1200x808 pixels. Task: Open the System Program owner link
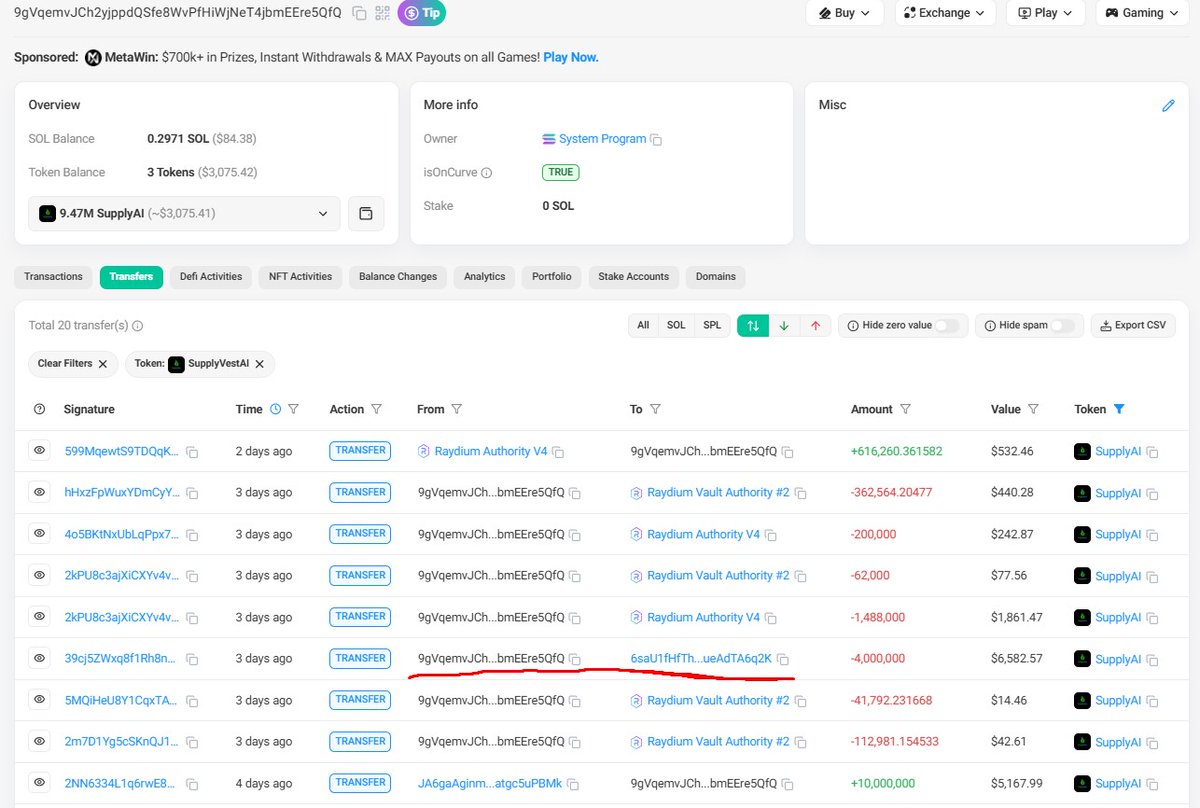click(602, 139)
